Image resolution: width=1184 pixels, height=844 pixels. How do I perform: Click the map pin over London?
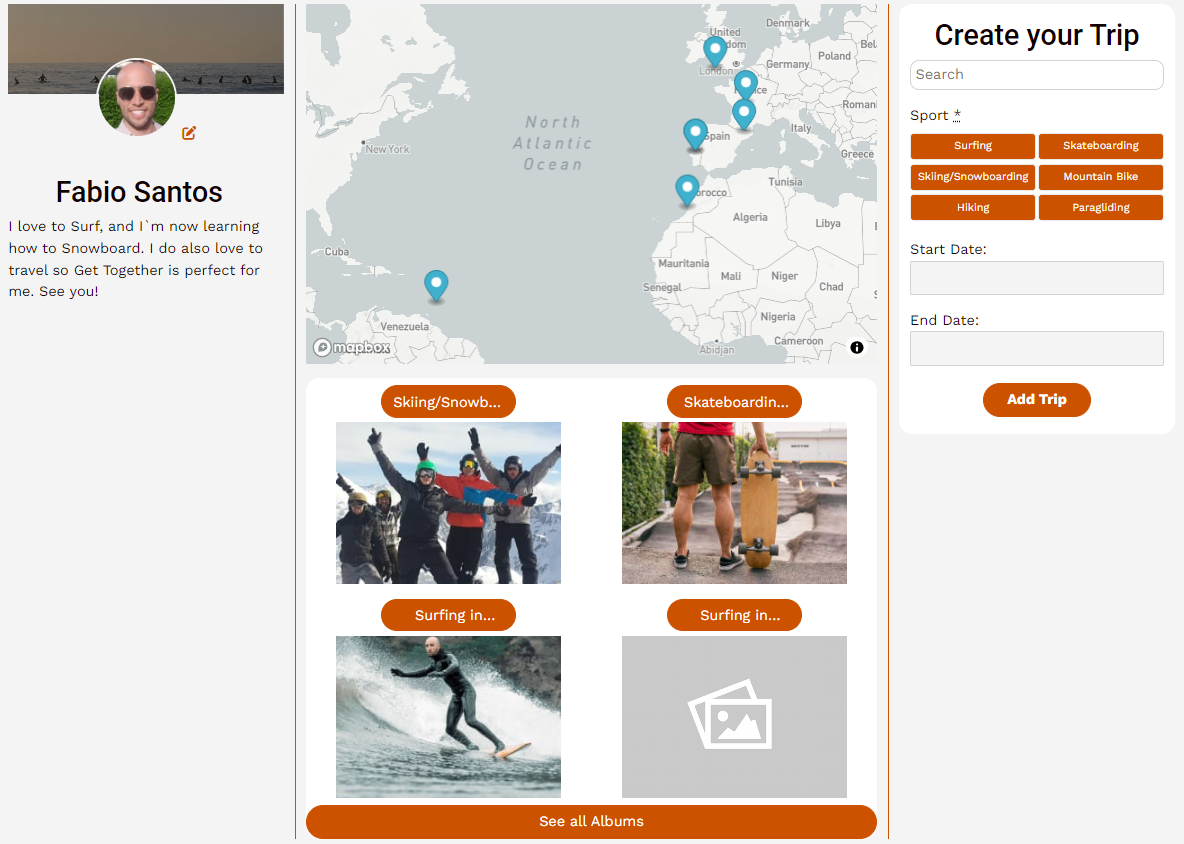tap(714, 50)
